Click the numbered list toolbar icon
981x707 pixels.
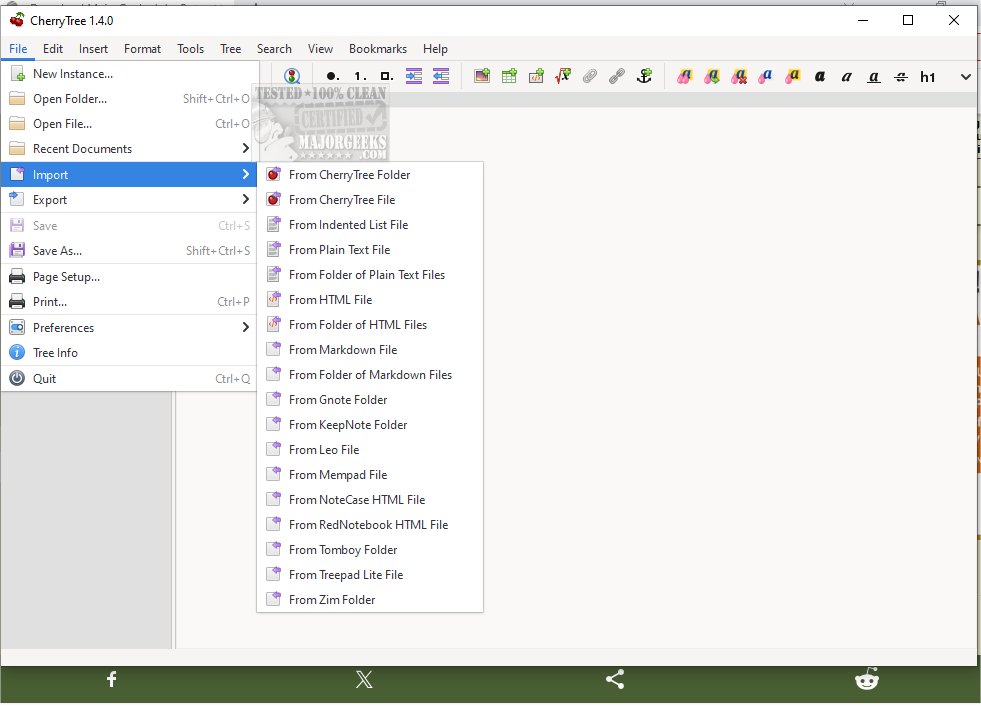click(360, 76)
